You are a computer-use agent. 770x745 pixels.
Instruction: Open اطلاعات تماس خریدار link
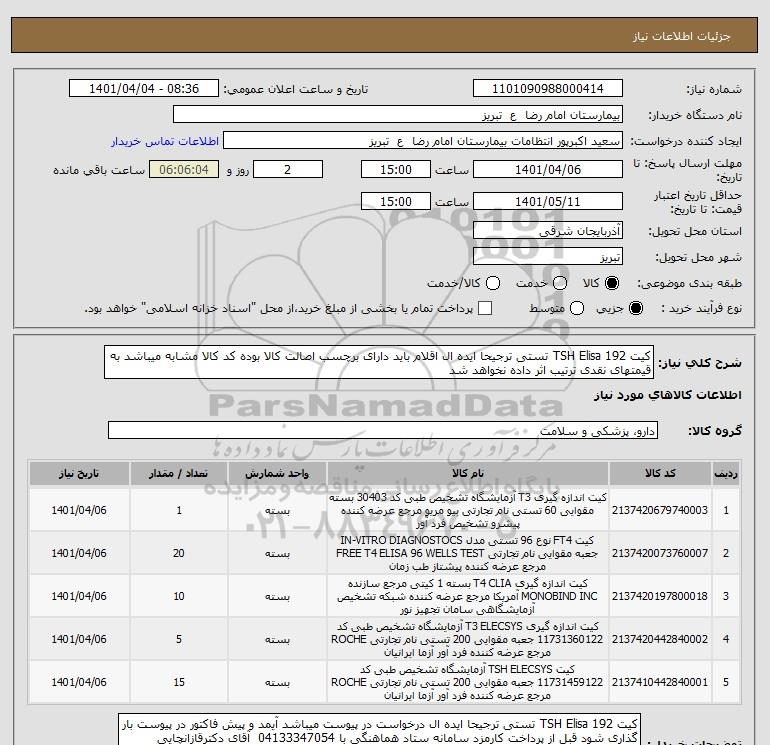click(x=165, y=141)
